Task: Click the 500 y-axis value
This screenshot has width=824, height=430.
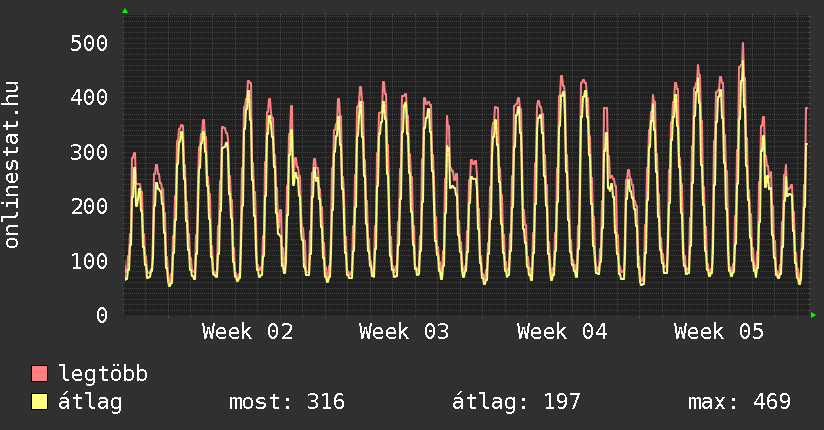Action: point(89,43)
